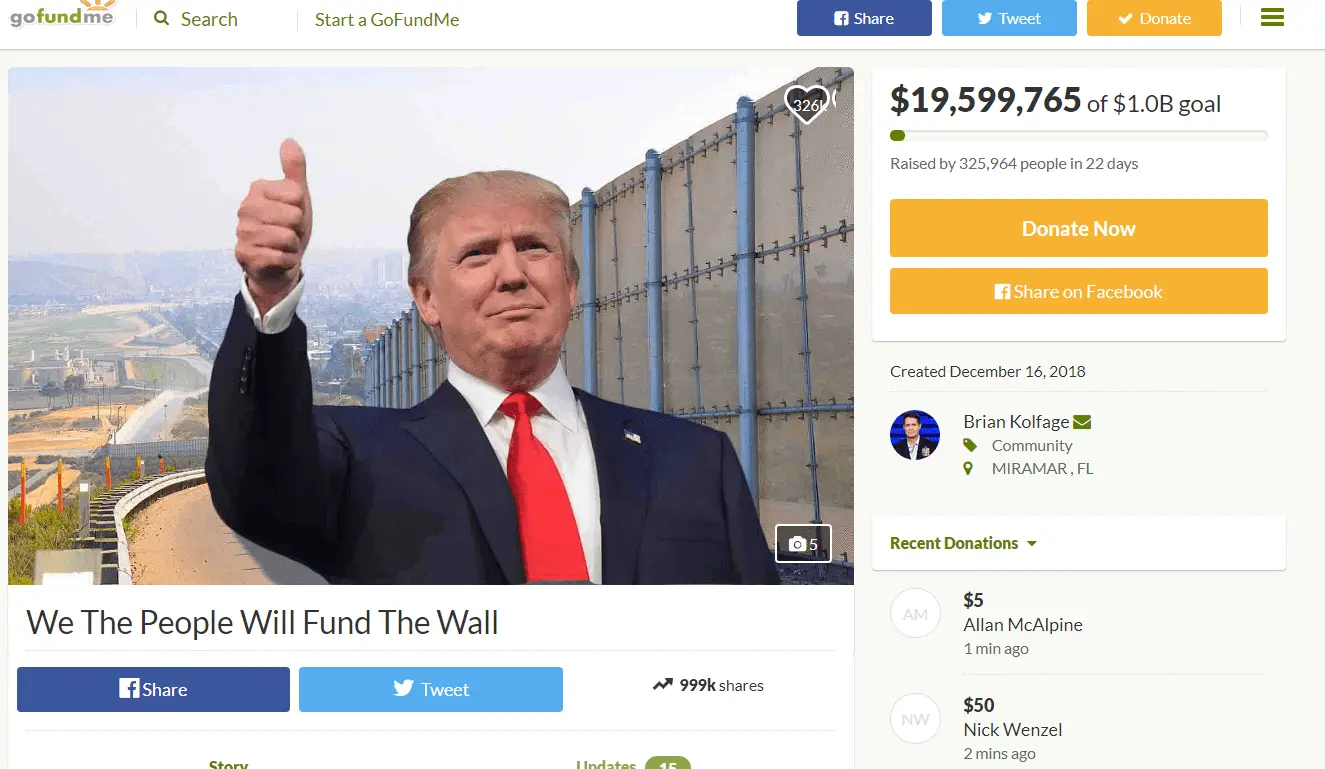Screen dimensions: 1325x769
Task: Click the orange Donate Now button
Action: pyautogui.click(x=1079, y=228)
